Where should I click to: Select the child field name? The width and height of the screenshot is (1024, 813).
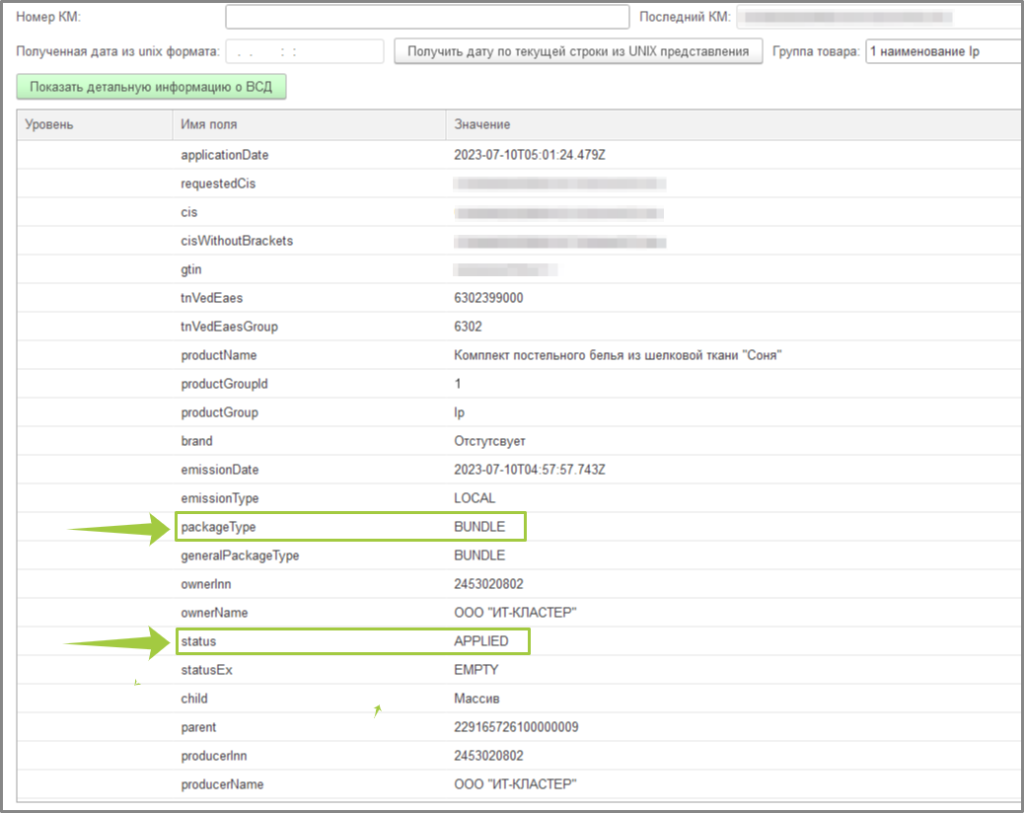pyautogui.click(x=194, y=699)
